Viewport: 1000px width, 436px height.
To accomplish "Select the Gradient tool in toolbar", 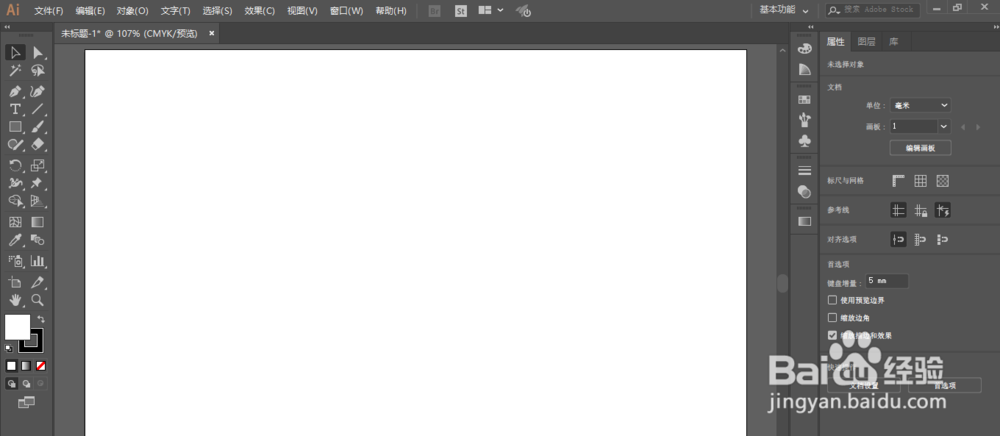I will pos(38,222).
